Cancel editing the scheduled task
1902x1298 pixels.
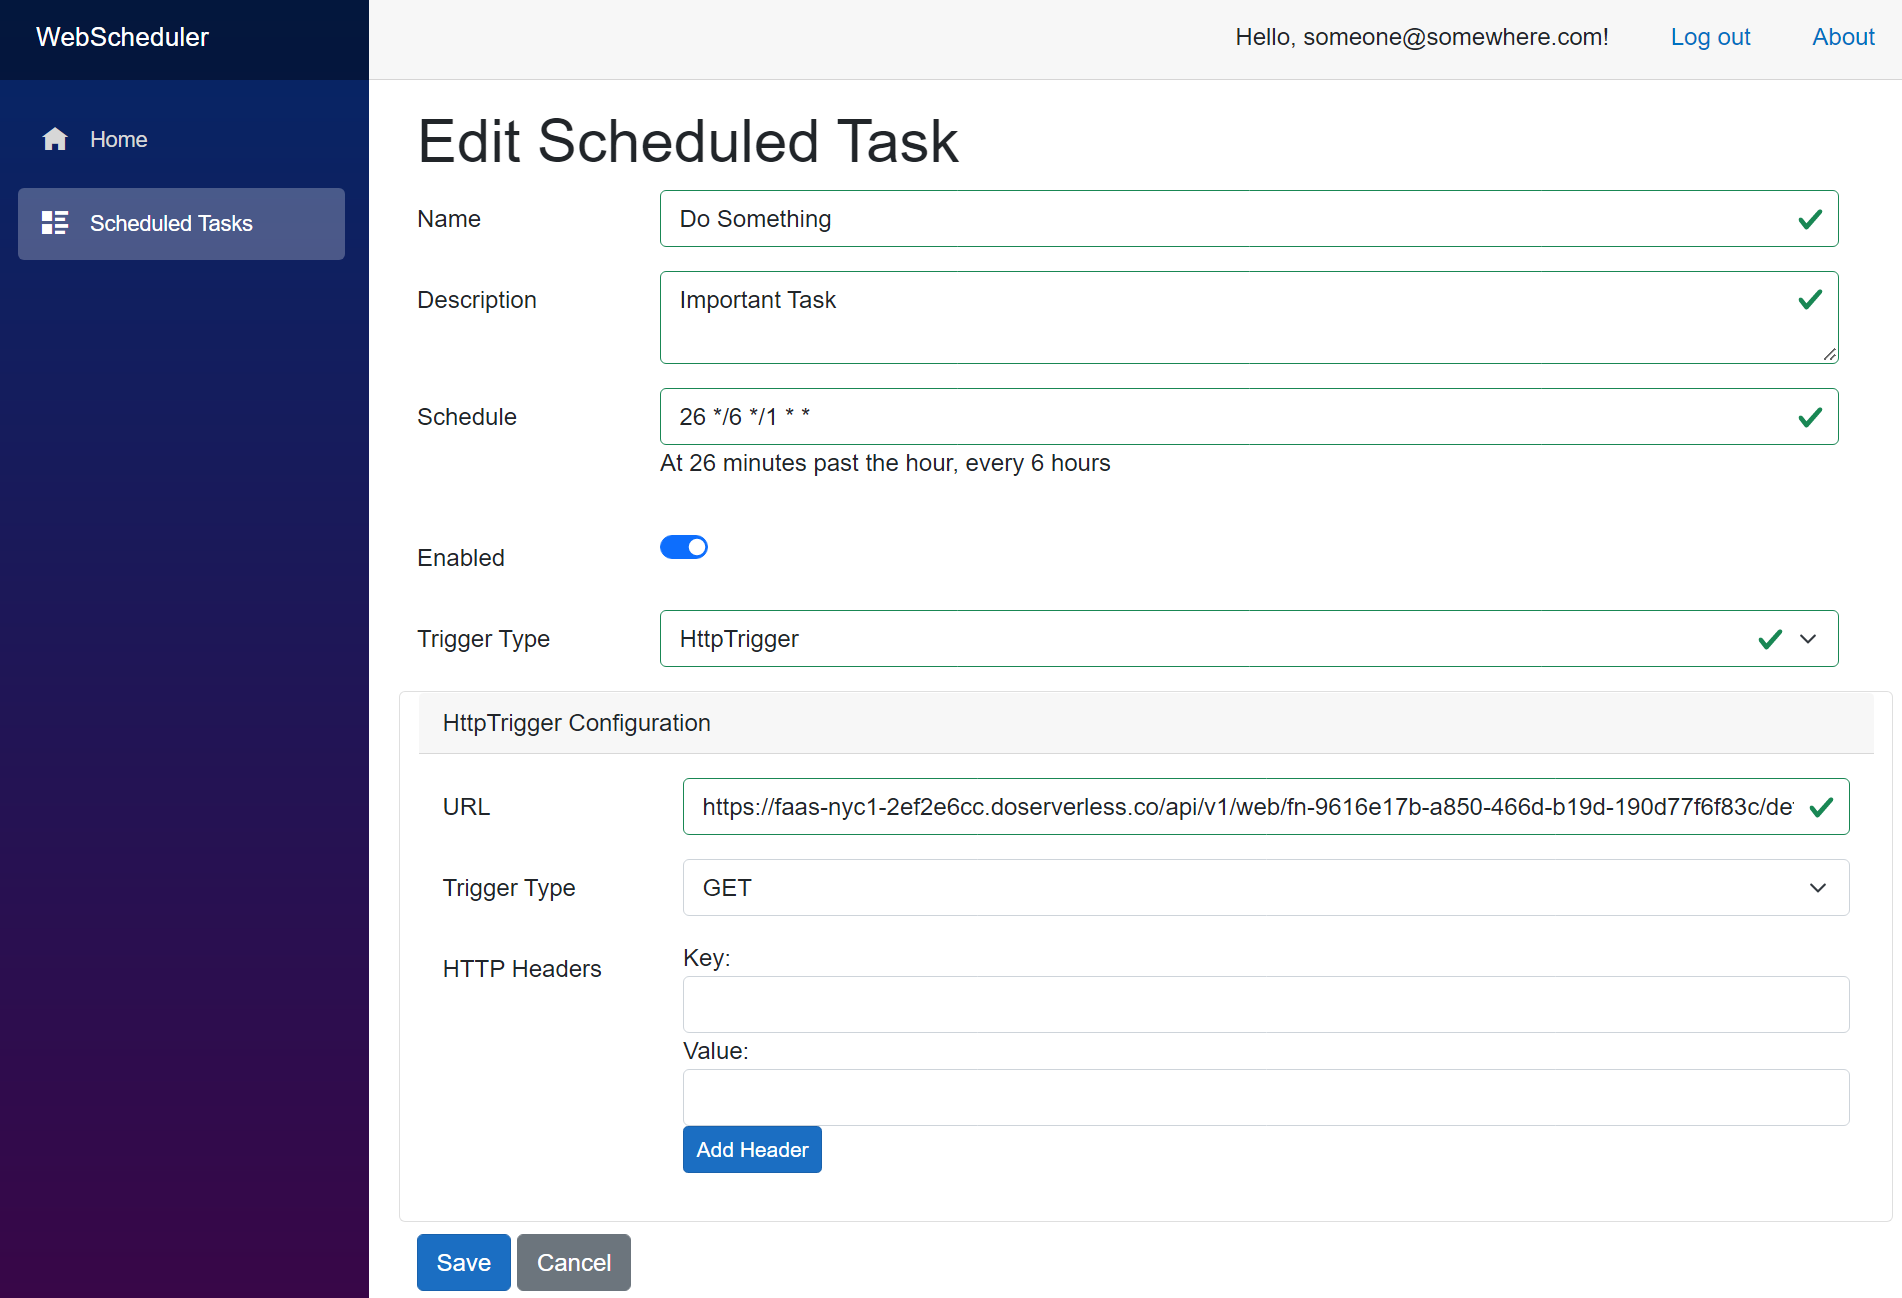(x=573, y=1262)
